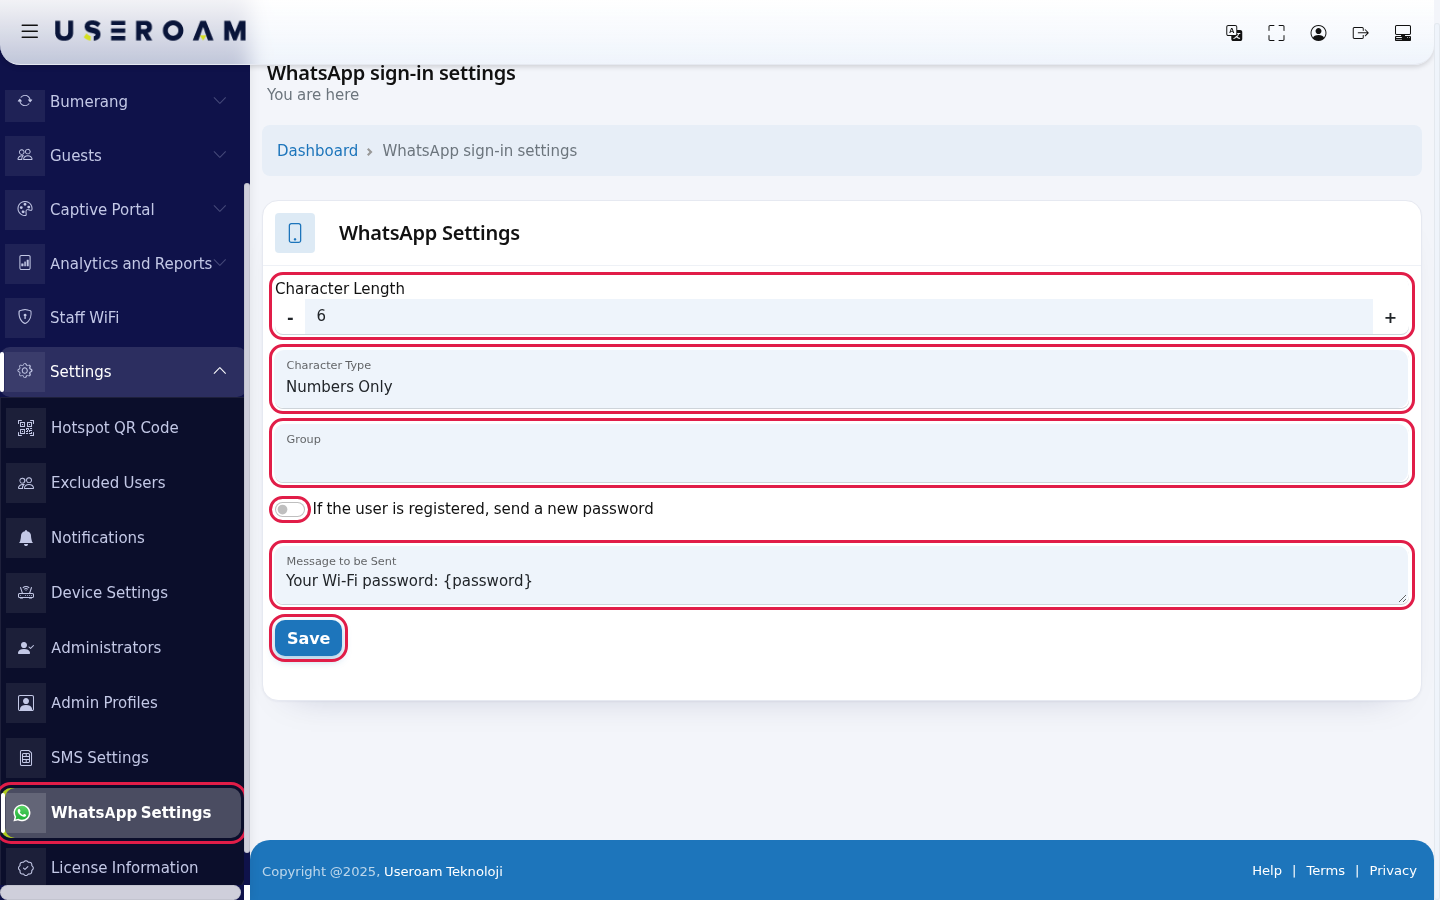
Task: Click the layout panel icon in header
Action: (1403, 33)
